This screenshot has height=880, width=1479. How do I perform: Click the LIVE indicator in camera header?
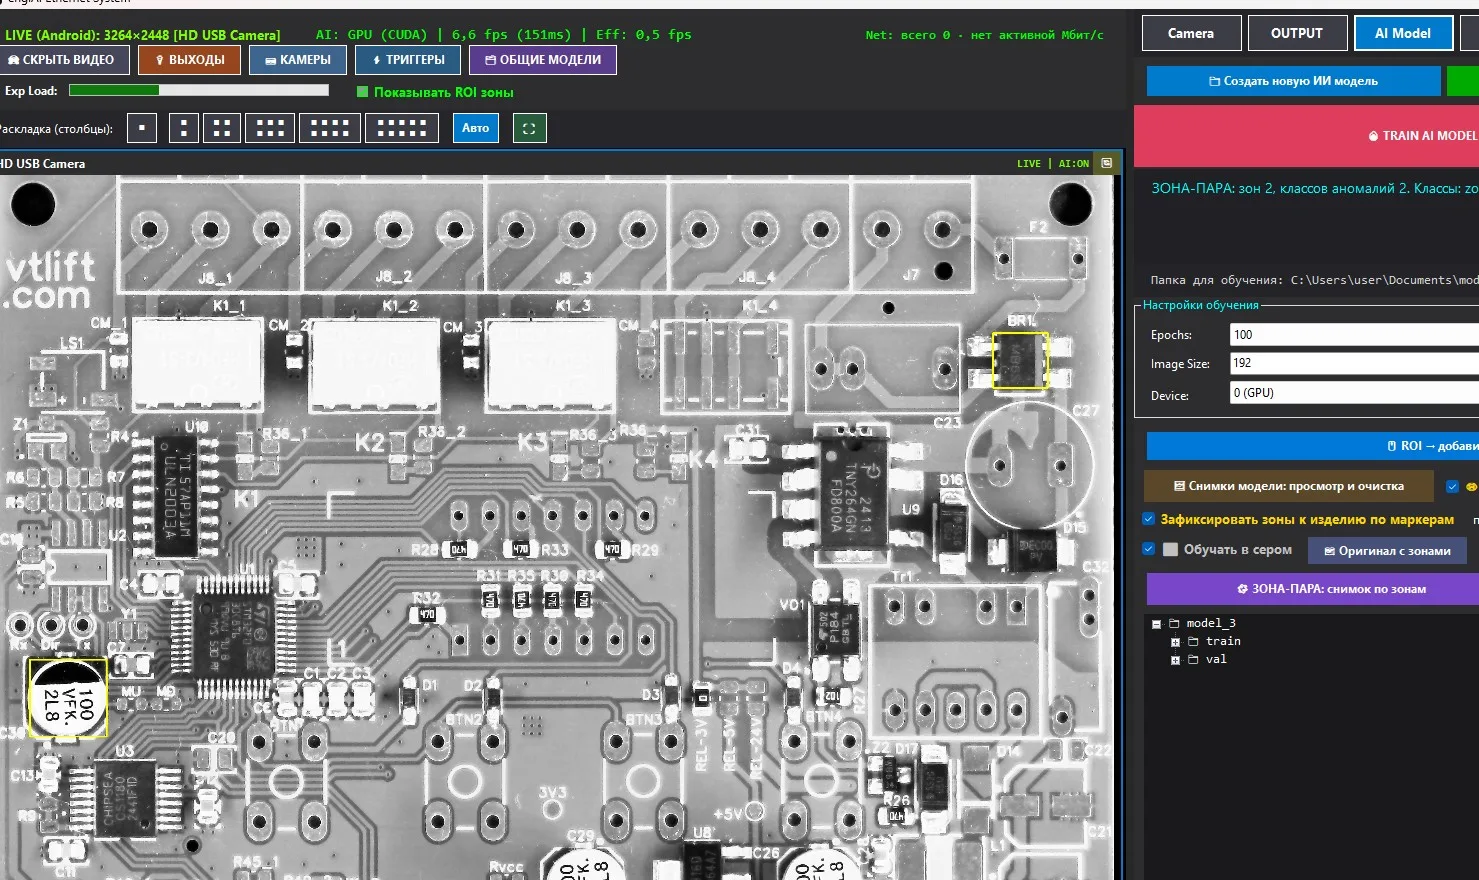coord(1029,163)
